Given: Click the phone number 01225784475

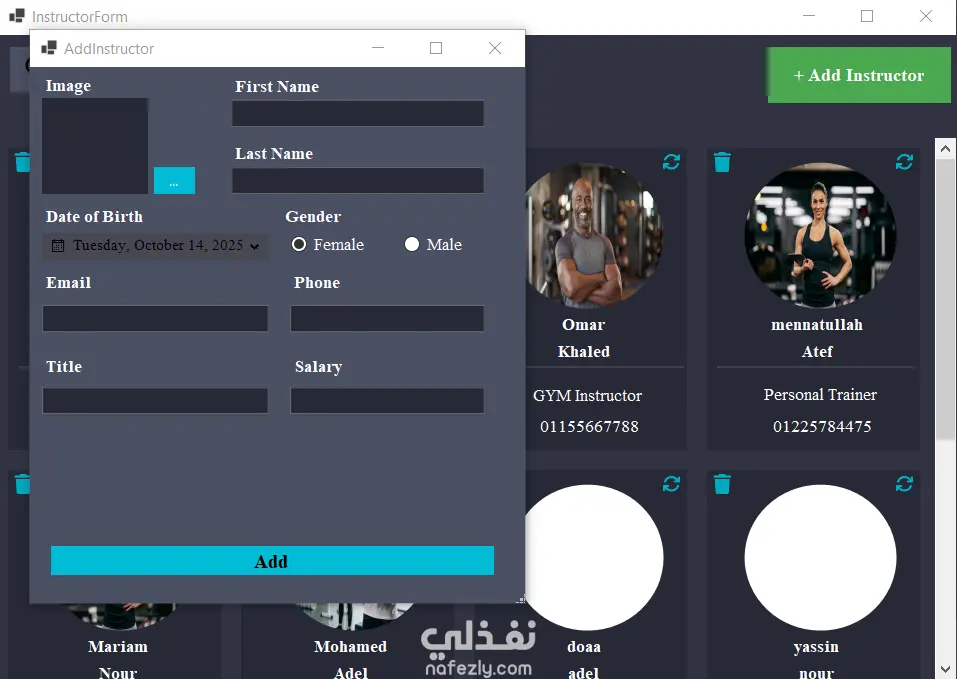Looking at the screenshot, I should click(822, 426).
